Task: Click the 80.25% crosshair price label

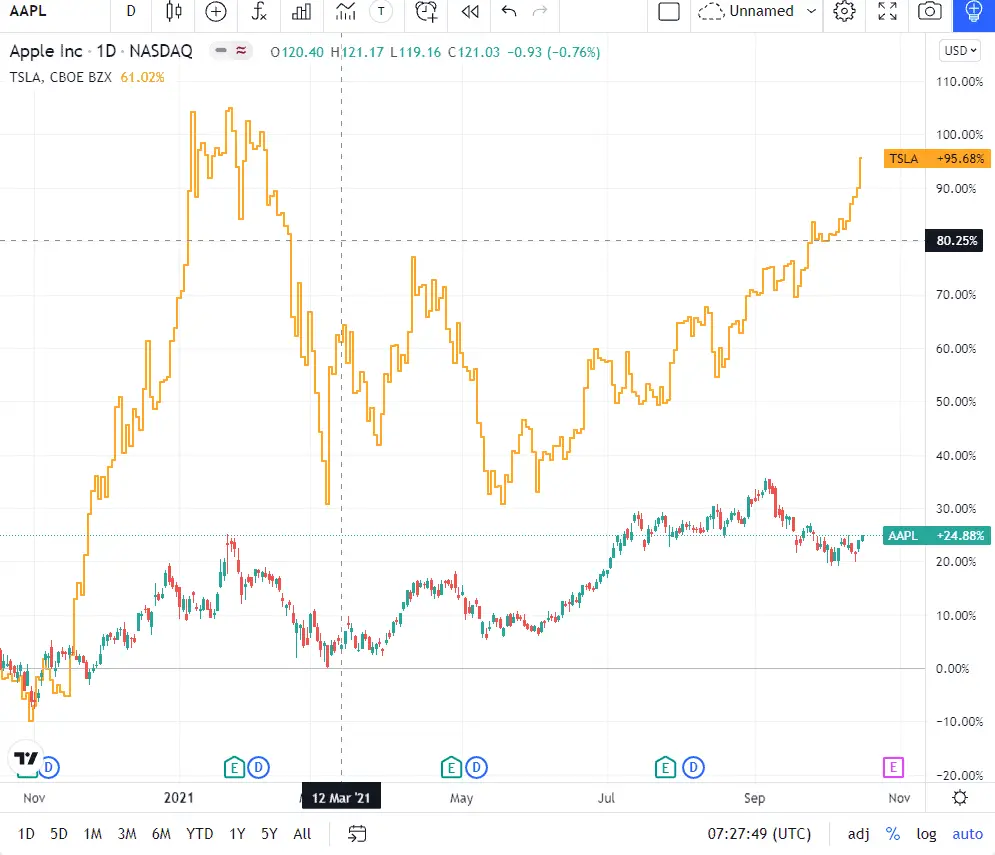Action: coord(954,241)
